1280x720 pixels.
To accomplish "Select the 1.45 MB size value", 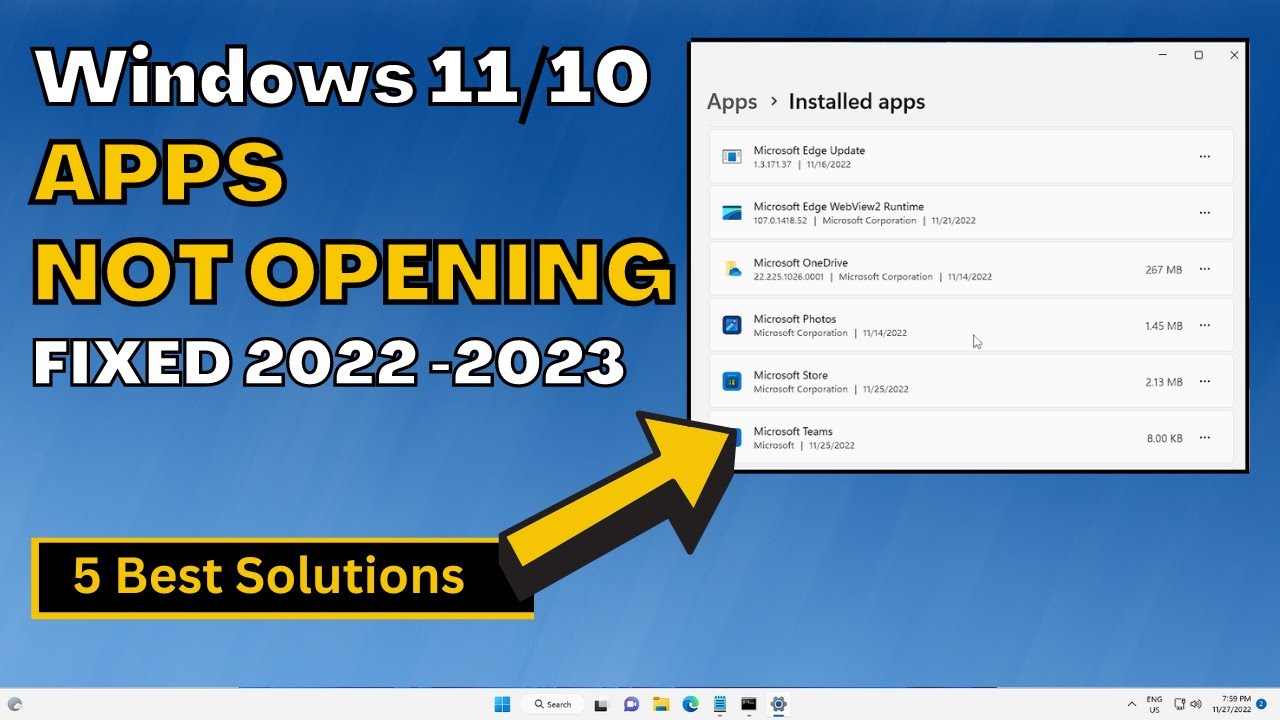I will pos(1163,326).
